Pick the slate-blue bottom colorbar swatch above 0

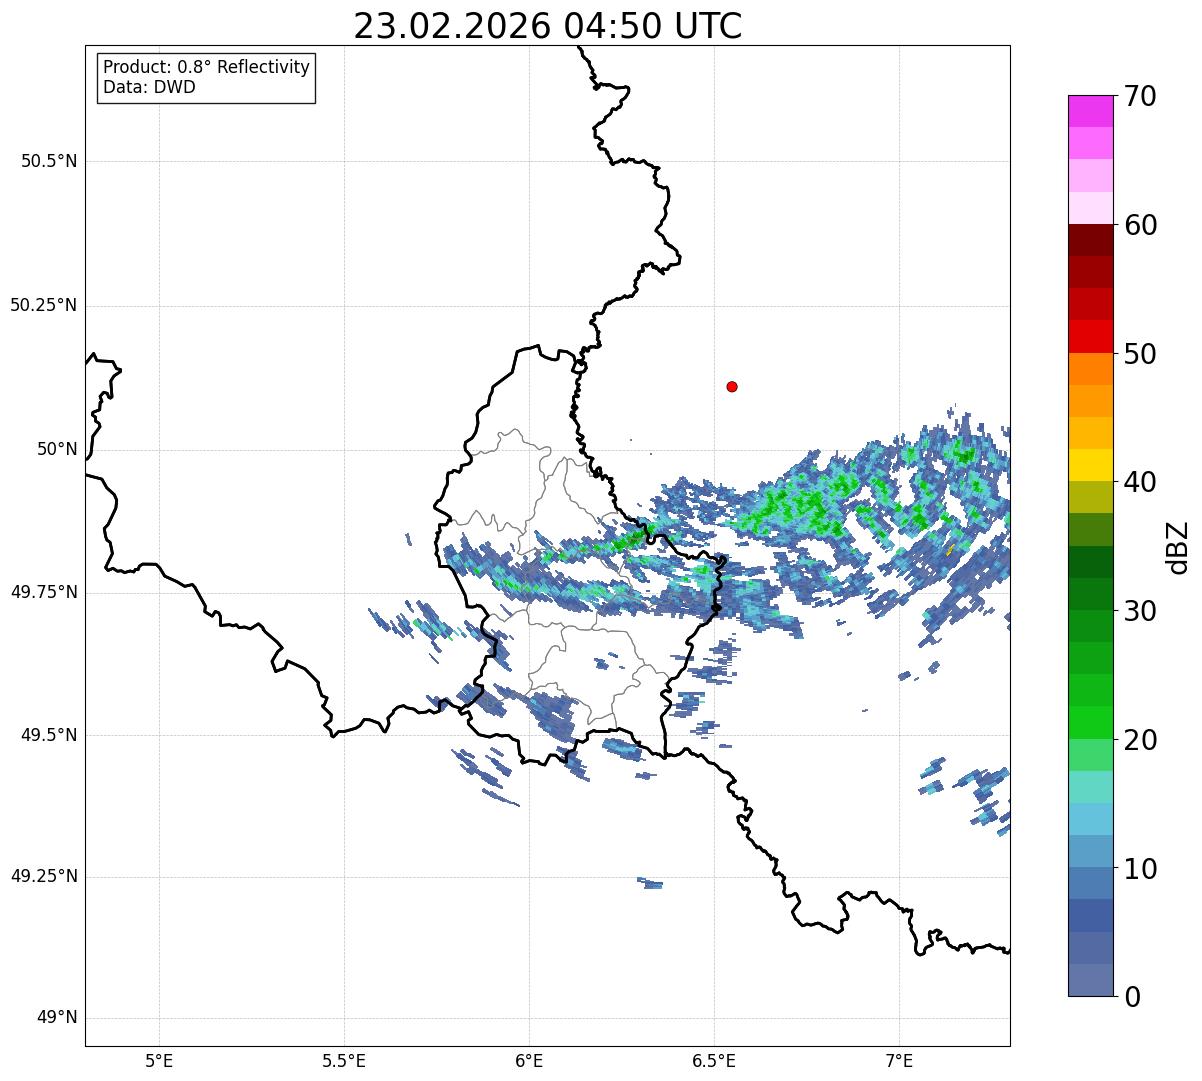coord(1091,980)
